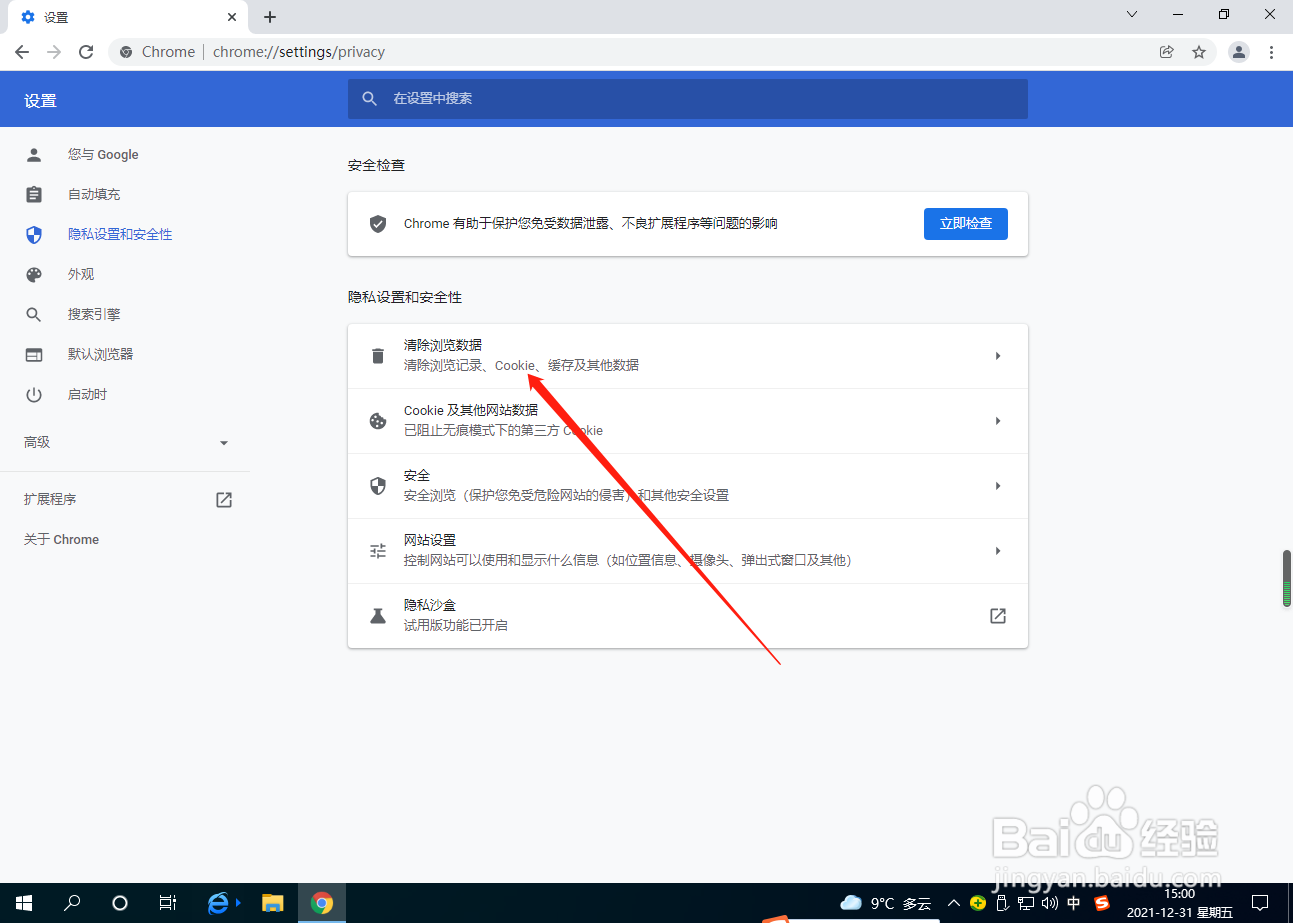Click the shield check icon in 安全检查 card
The height and width of the screenshot is (923, 1293).
point(378,224)
